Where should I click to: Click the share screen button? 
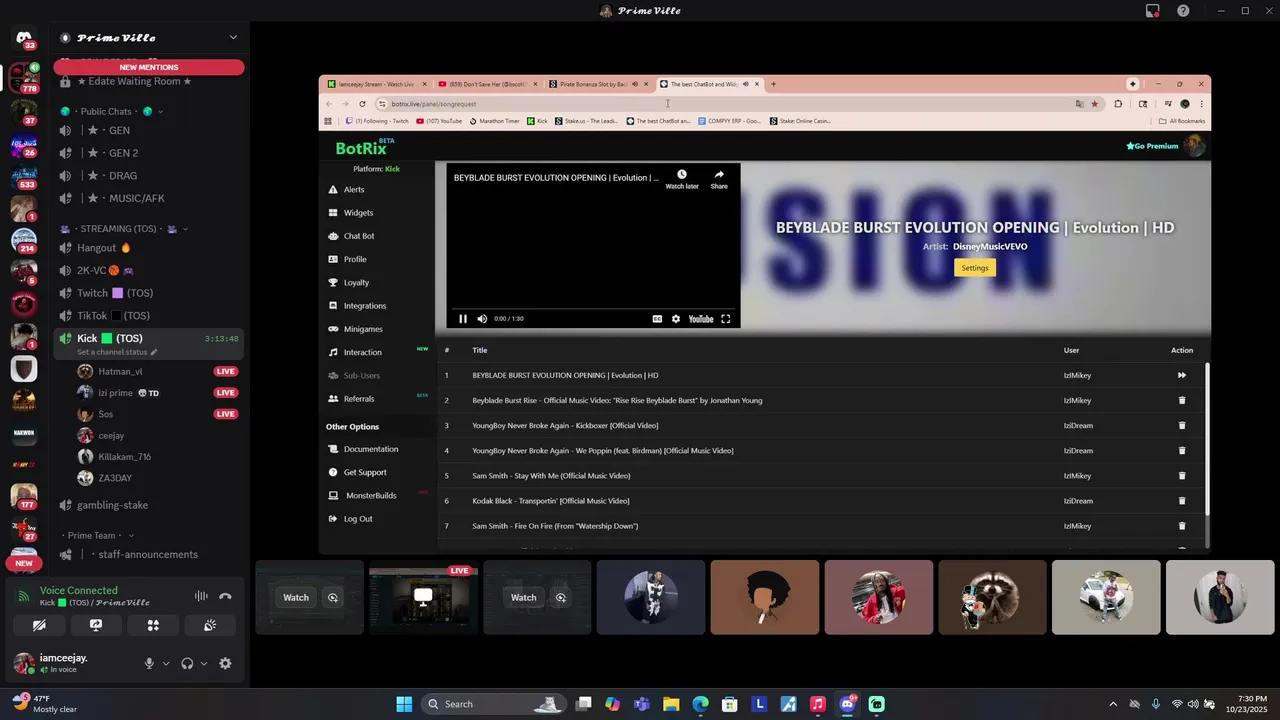(x=96, y=625)
